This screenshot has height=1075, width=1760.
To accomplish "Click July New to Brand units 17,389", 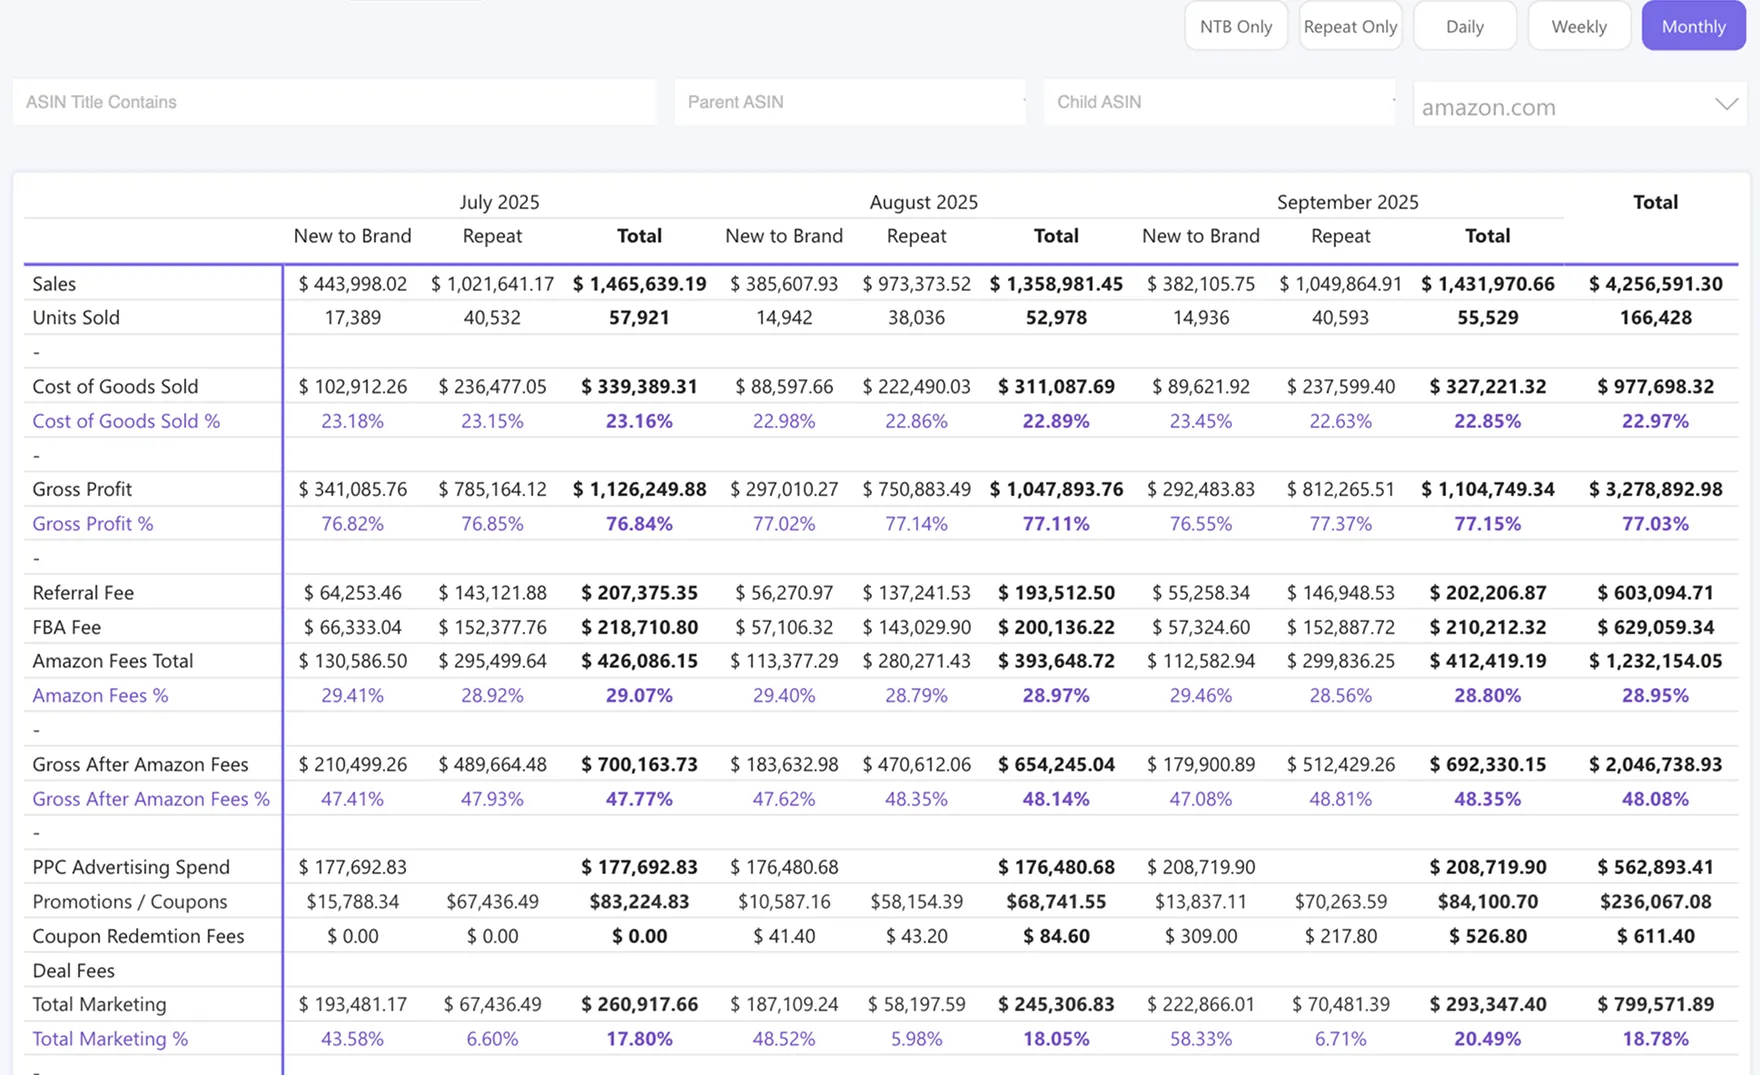I will coord(352,318).
